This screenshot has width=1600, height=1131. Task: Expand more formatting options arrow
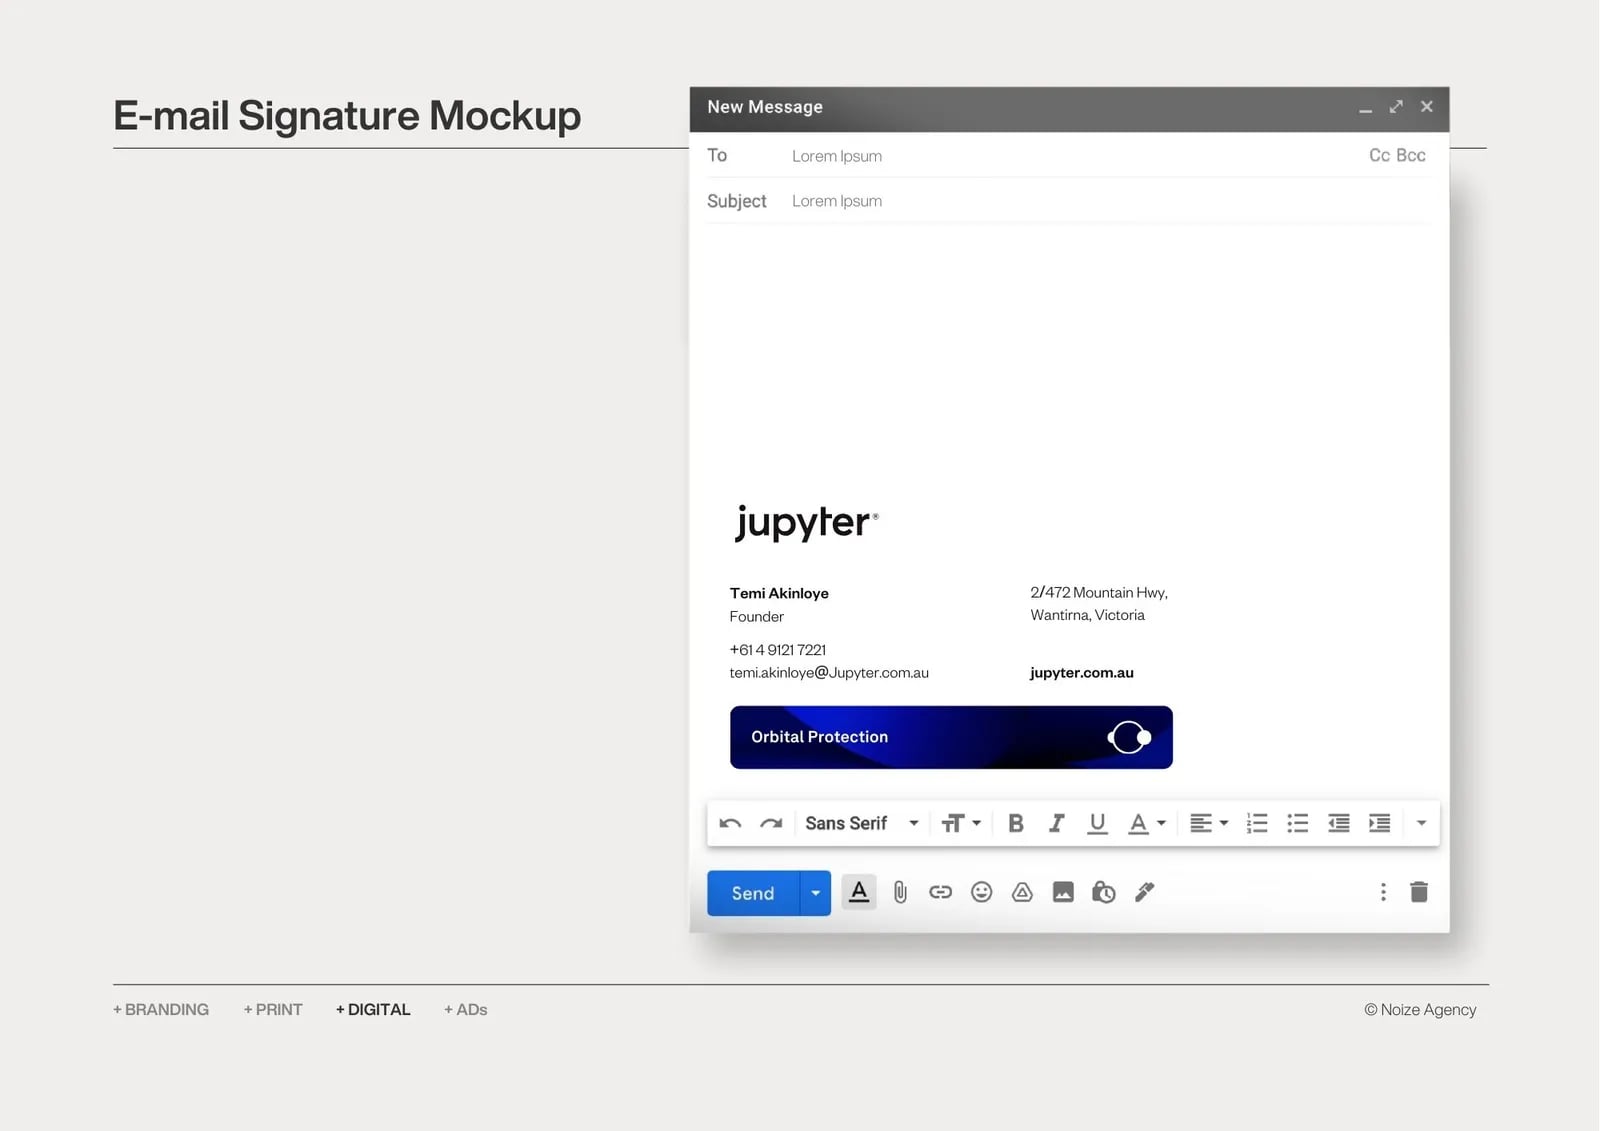coord(1421,823)
